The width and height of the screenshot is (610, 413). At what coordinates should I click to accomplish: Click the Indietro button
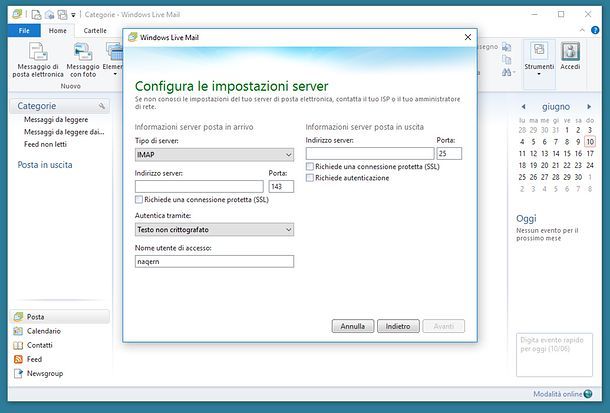click(x=398, y=326)
